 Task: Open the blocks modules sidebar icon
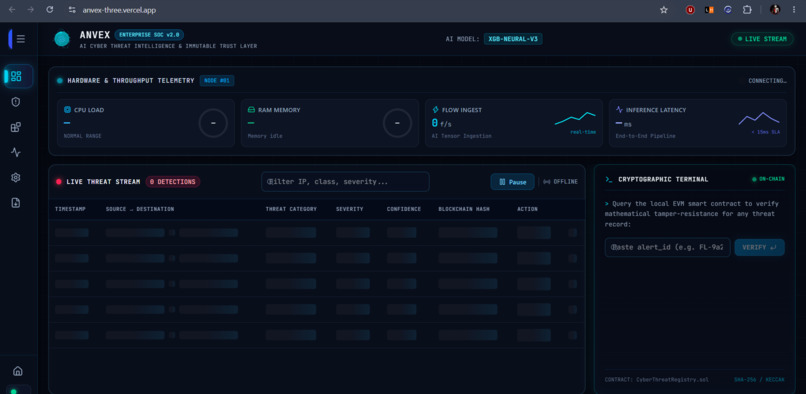click(16, 127)
